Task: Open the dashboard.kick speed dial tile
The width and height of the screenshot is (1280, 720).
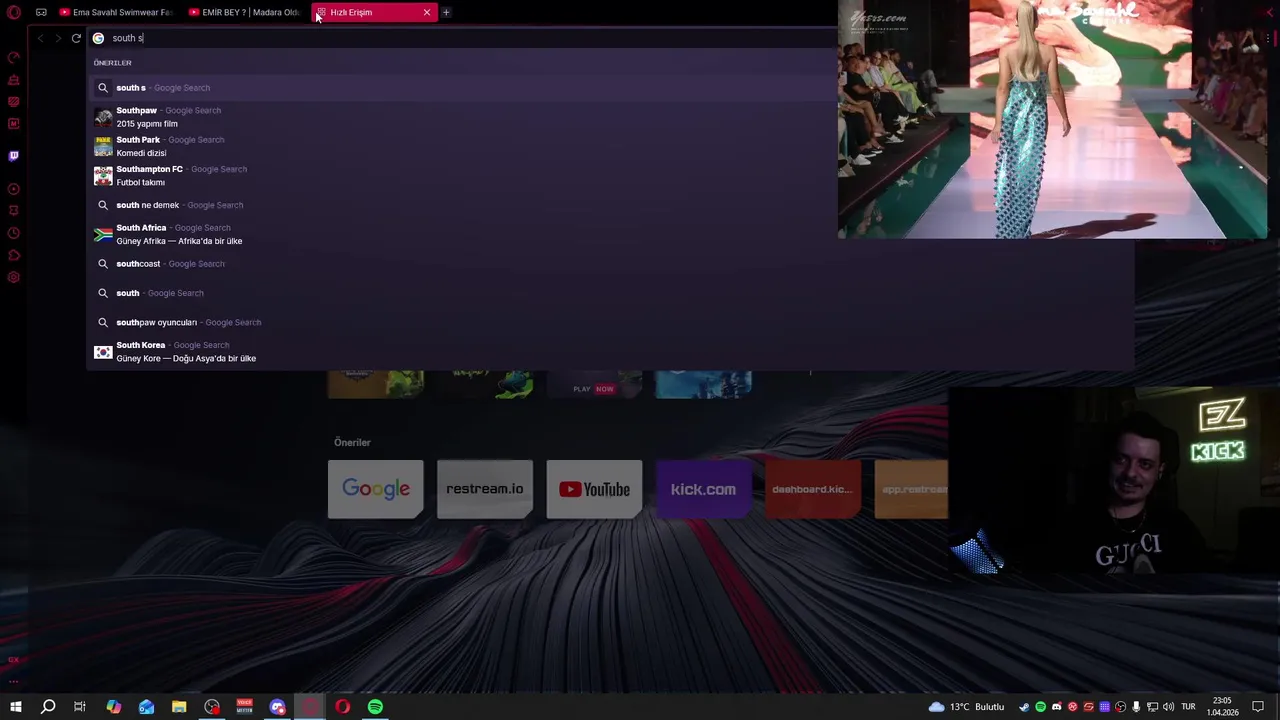Action: click(812, 489)
